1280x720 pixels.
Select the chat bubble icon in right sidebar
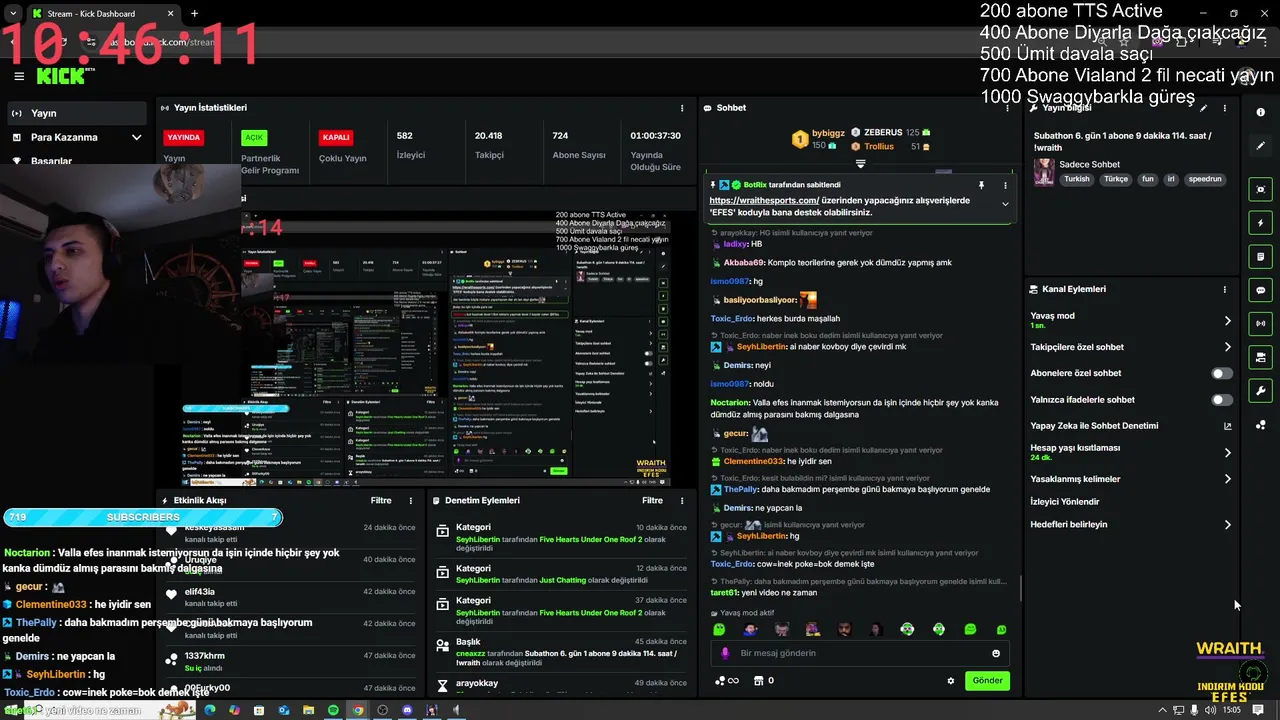[x=1260, y=290]
